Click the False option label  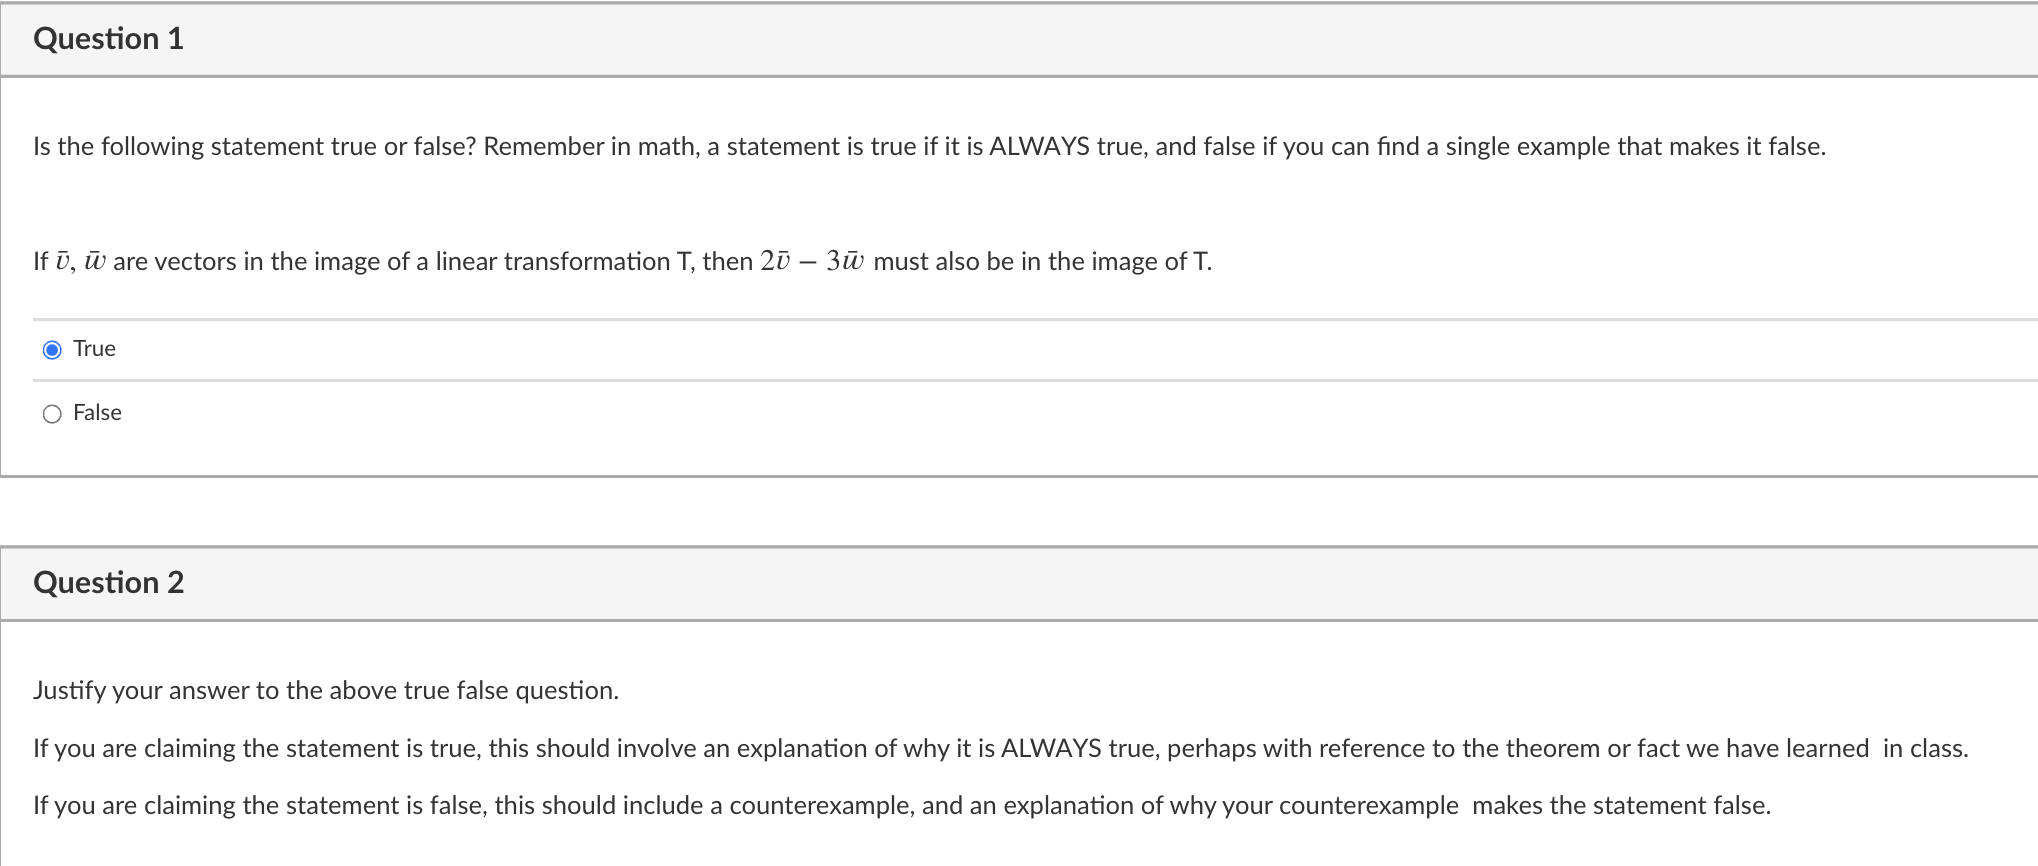96,412
